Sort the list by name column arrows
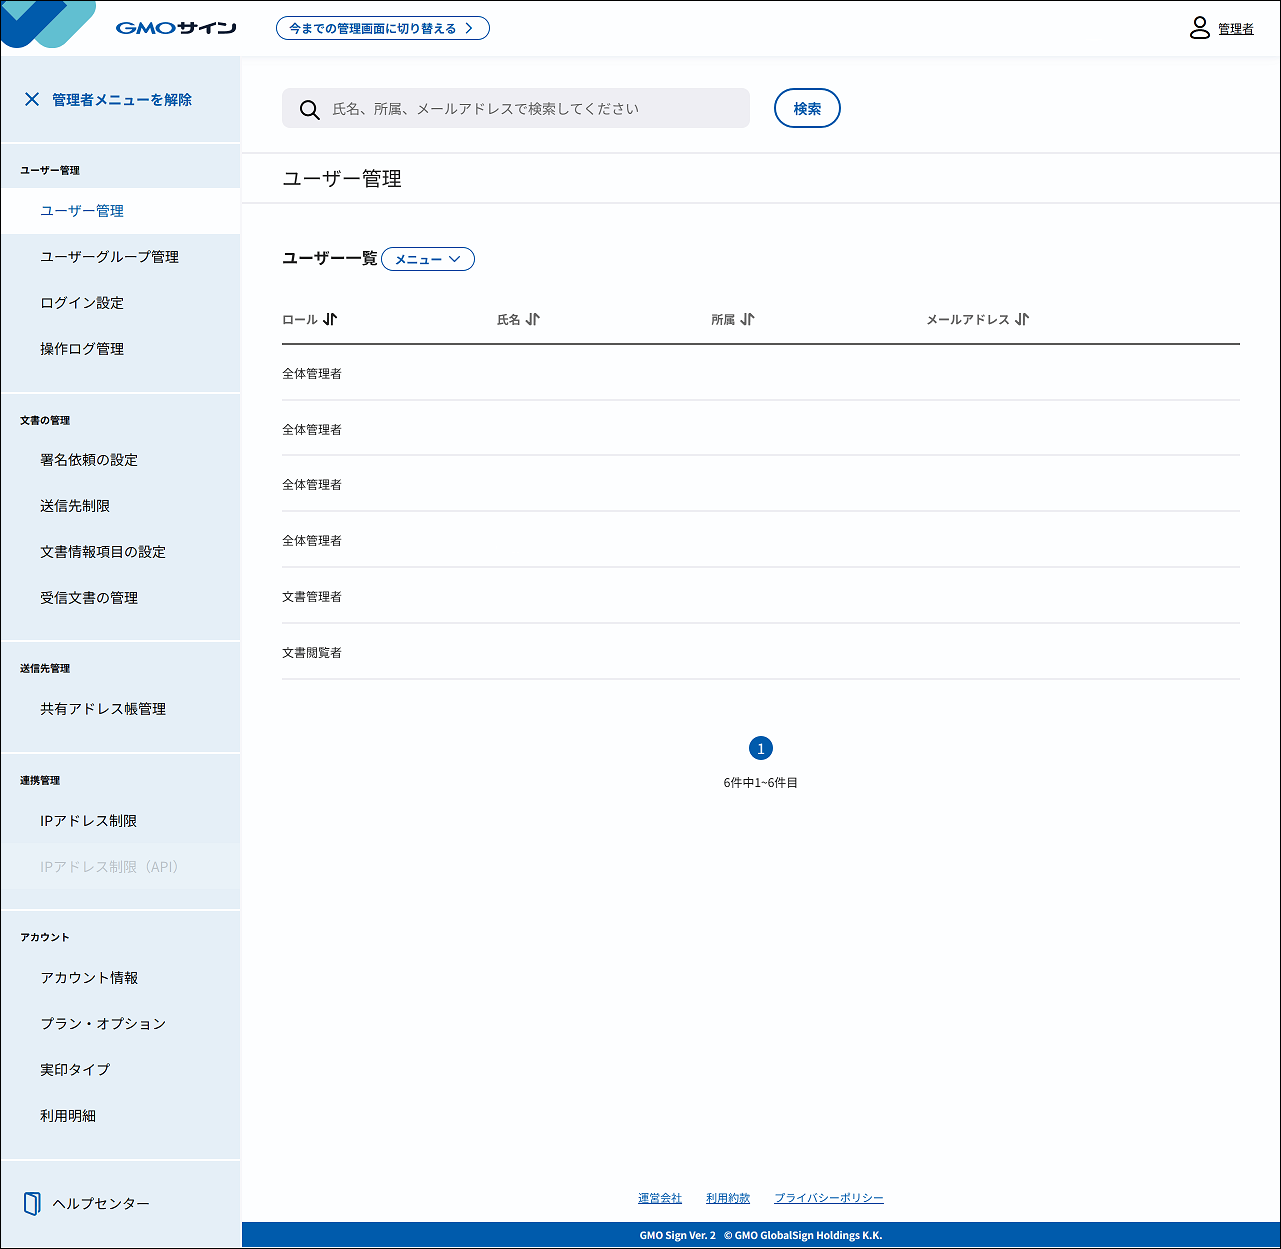 (533, 319)
